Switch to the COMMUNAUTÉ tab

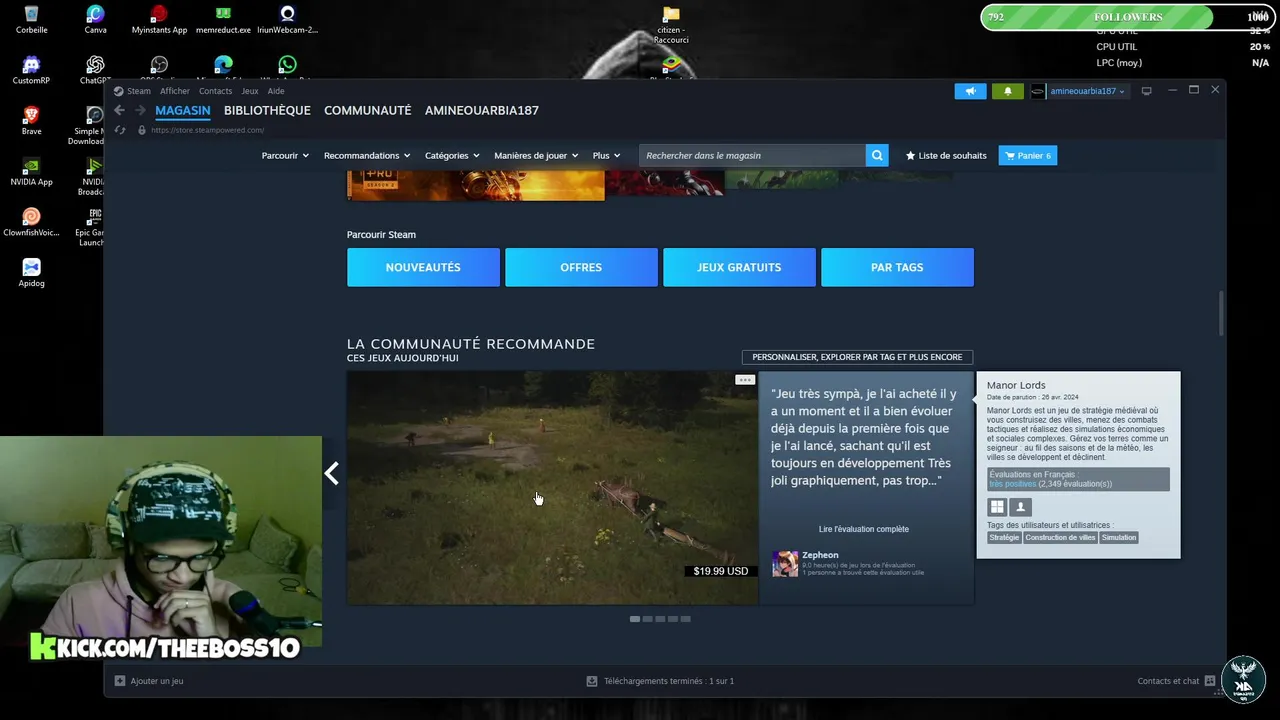(x=367, y=110)
